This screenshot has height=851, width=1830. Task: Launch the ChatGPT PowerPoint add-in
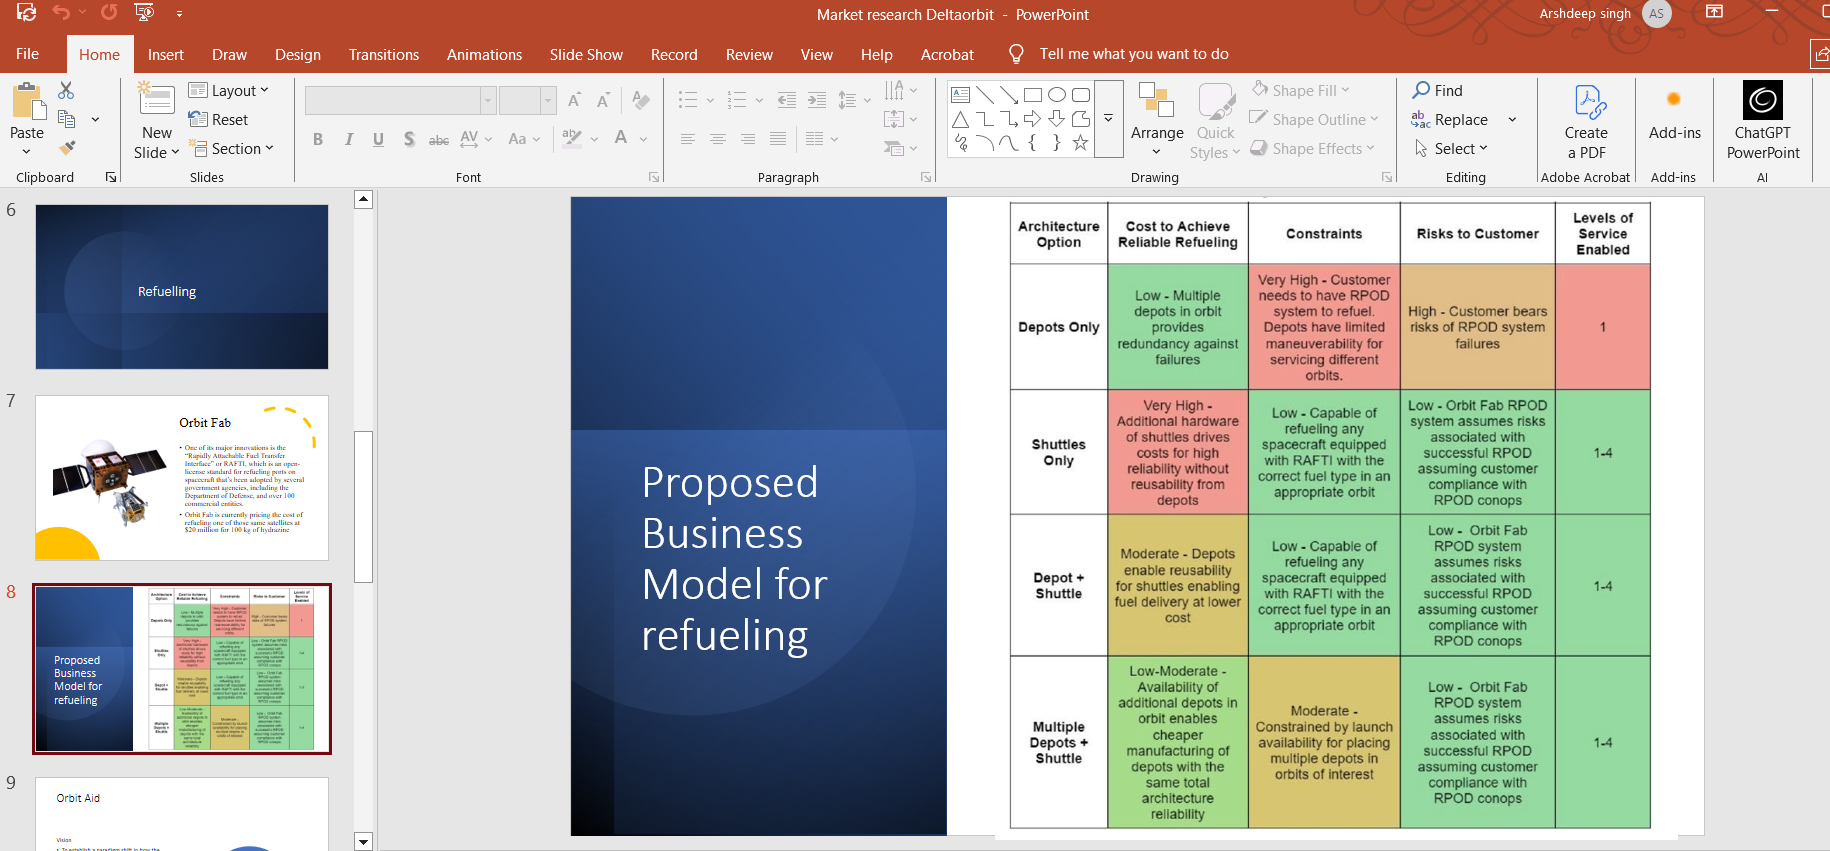(x=1762, y=120)
